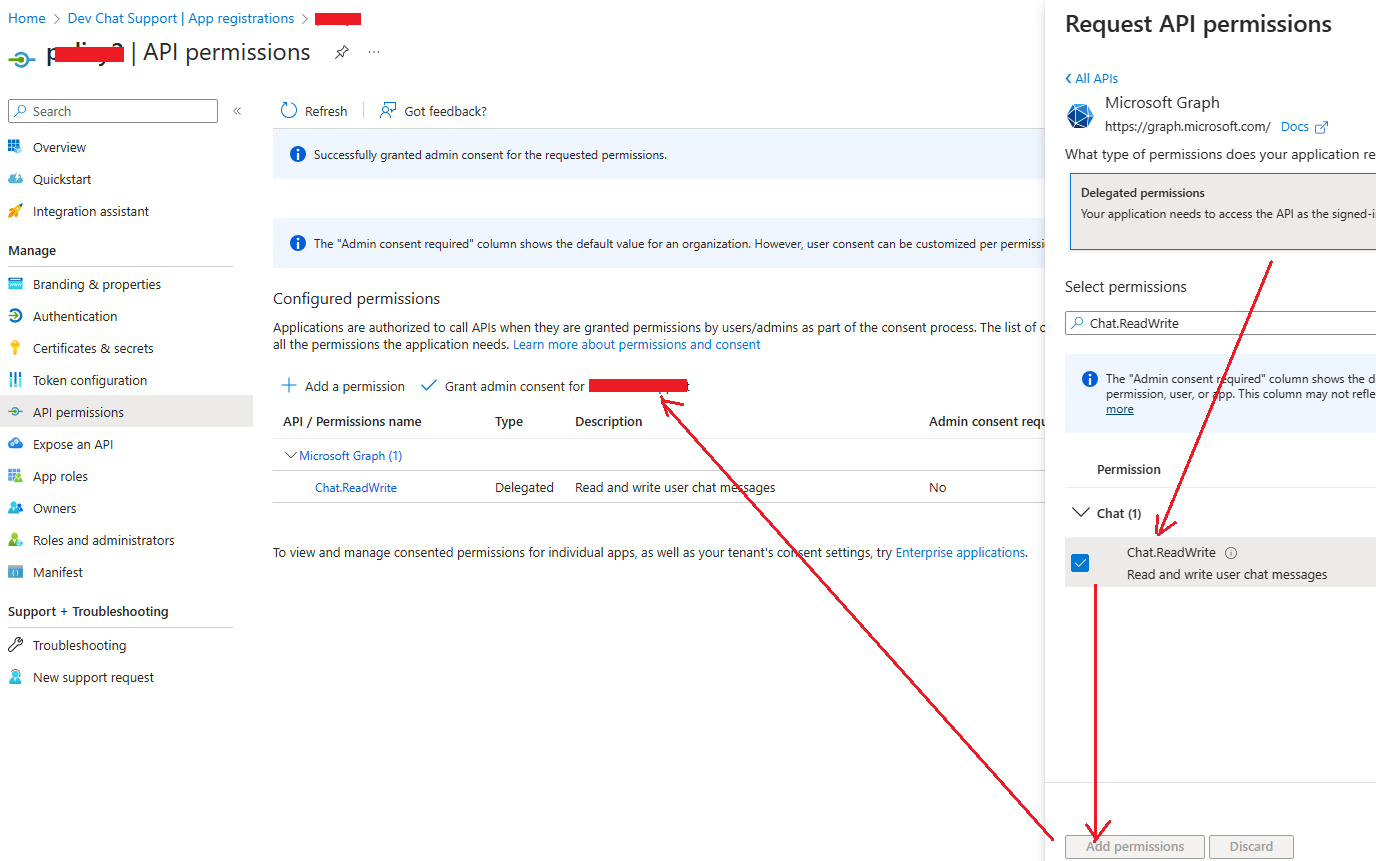The image size is (1376, 861).
Task: Click the Integration assistant rocket icon
Action: 15,211
